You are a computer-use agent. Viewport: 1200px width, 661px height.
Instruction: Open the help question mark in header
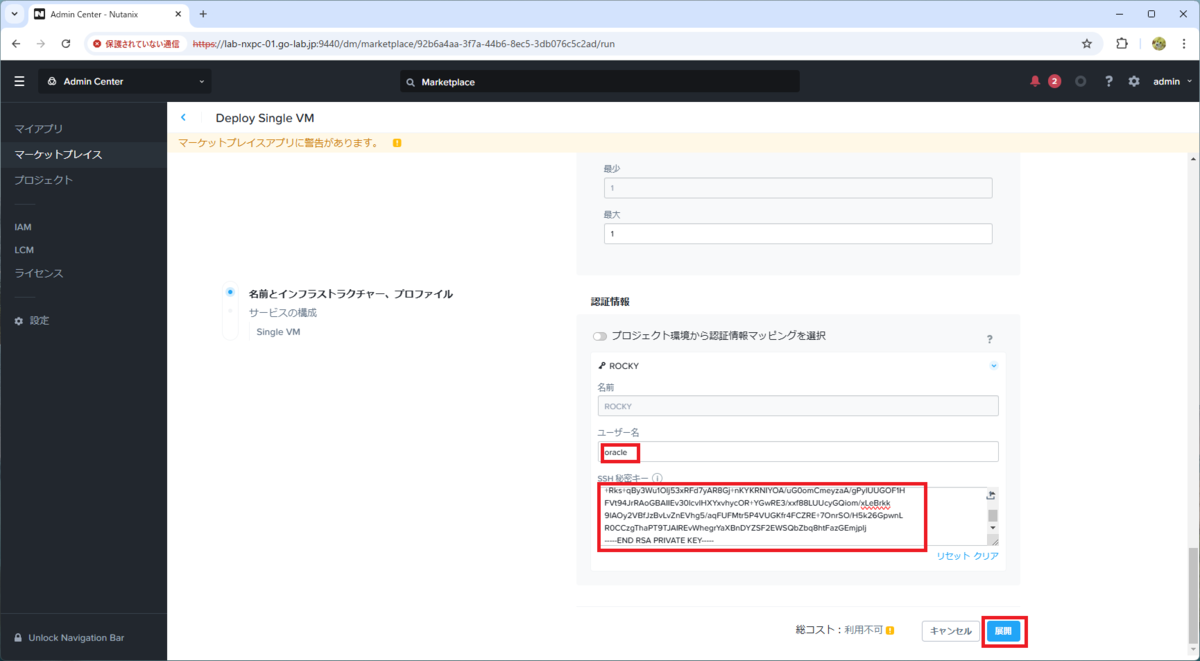[1109, 82]
